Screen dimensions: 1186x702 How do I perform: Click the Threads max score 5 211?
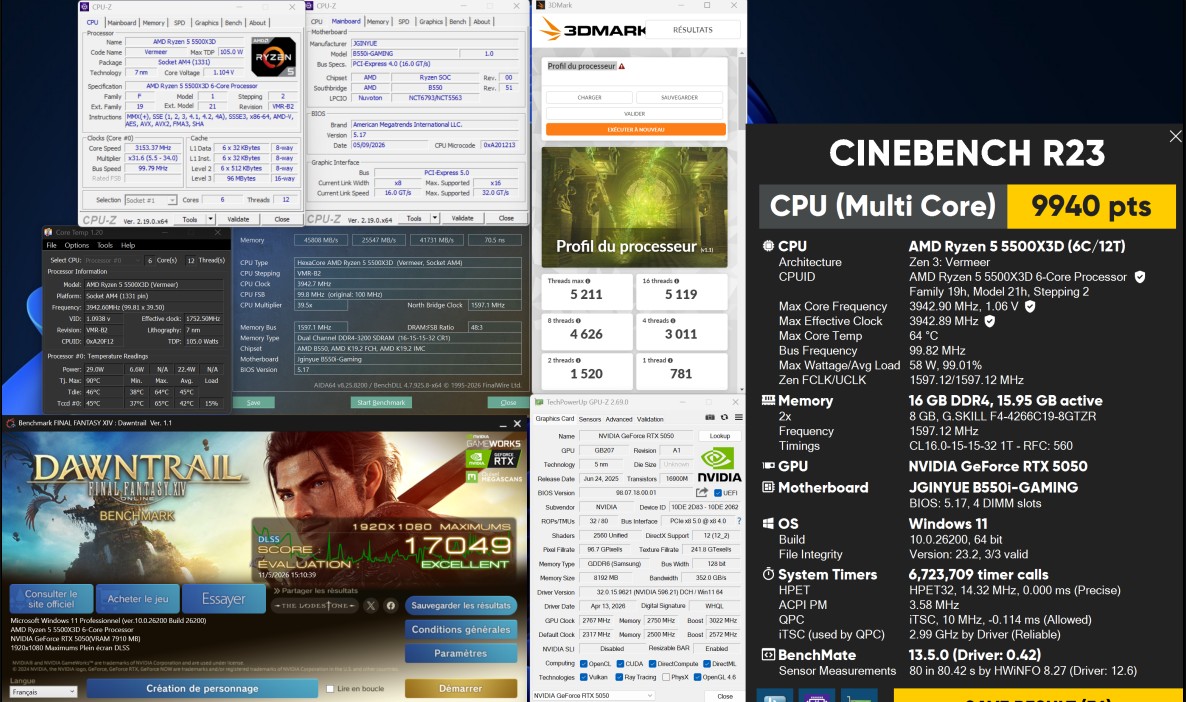tap(586, 294)
